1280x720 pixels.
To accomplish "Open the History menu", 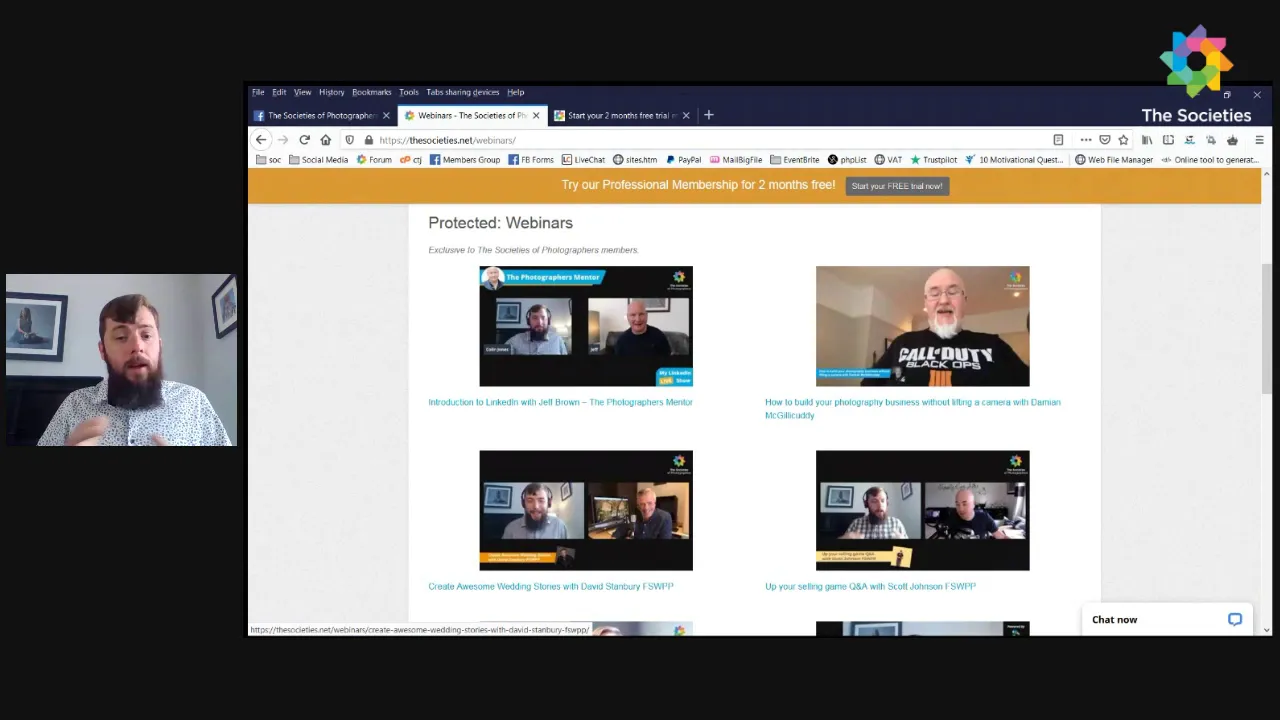I will [x=331, y=92].
